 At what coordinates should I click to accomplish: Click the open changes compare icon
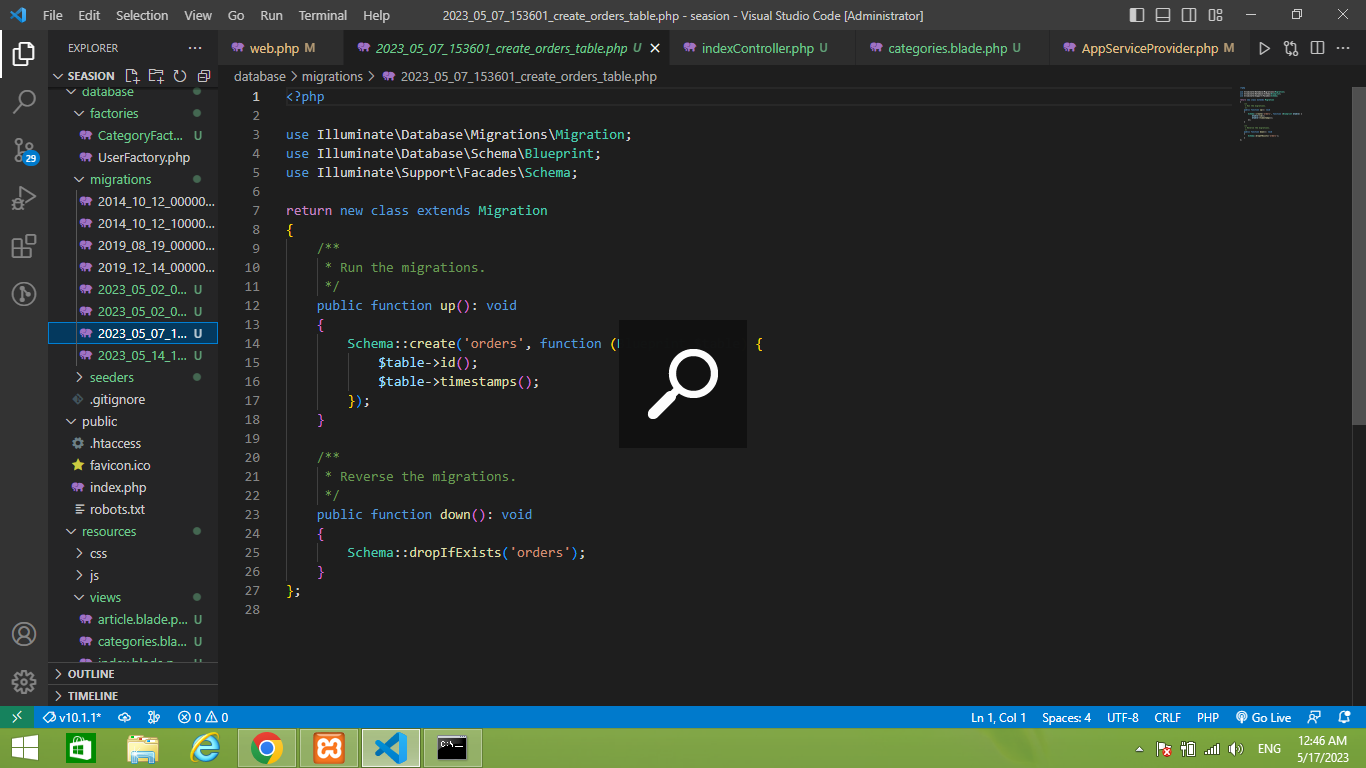[1291, 48]
